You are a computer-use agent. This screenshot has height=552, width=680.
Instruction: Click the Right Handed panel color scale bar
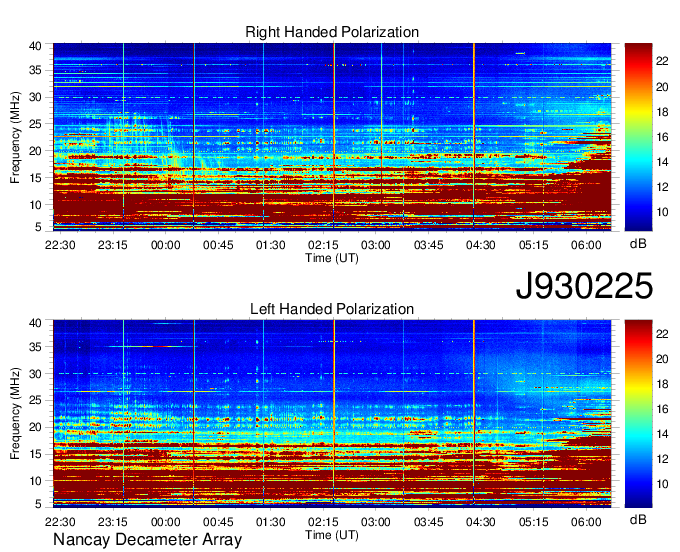[x=638, y=137]
